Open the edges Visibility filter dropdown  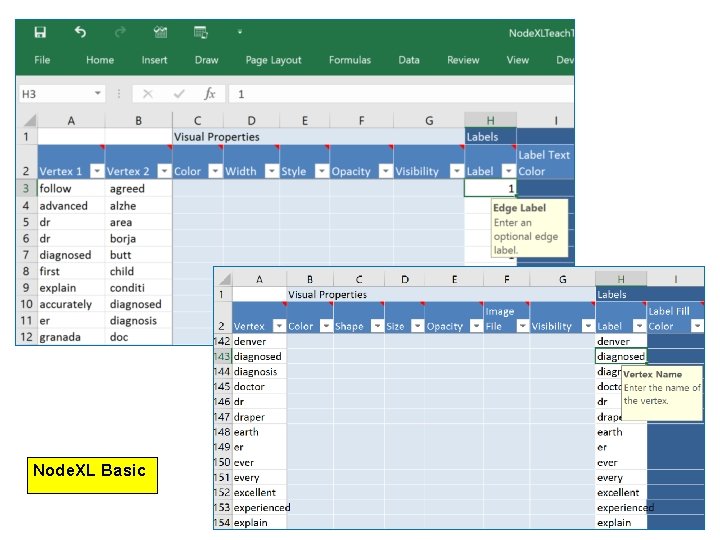click(x=456, y=171)
